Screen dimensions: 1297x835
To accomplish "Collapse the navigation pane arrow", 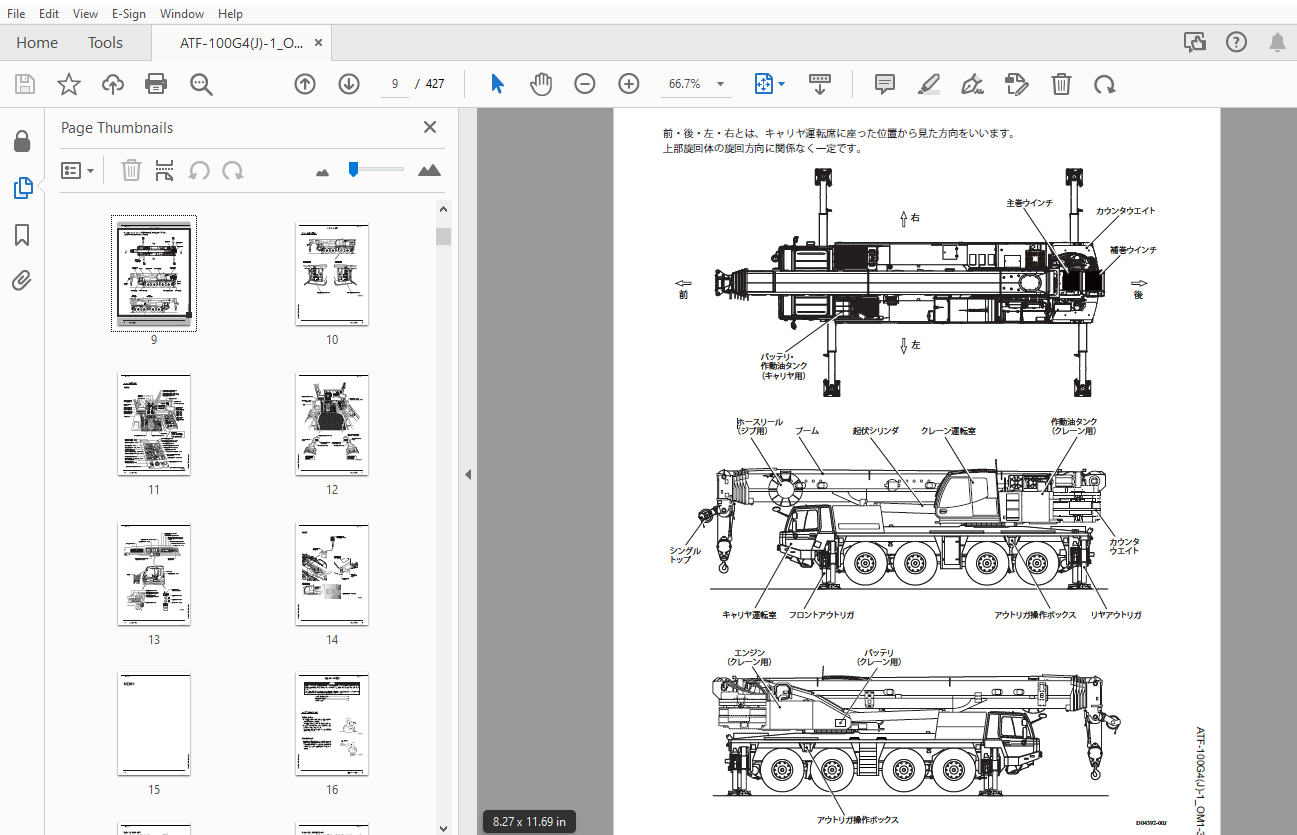I will [468, 475].
